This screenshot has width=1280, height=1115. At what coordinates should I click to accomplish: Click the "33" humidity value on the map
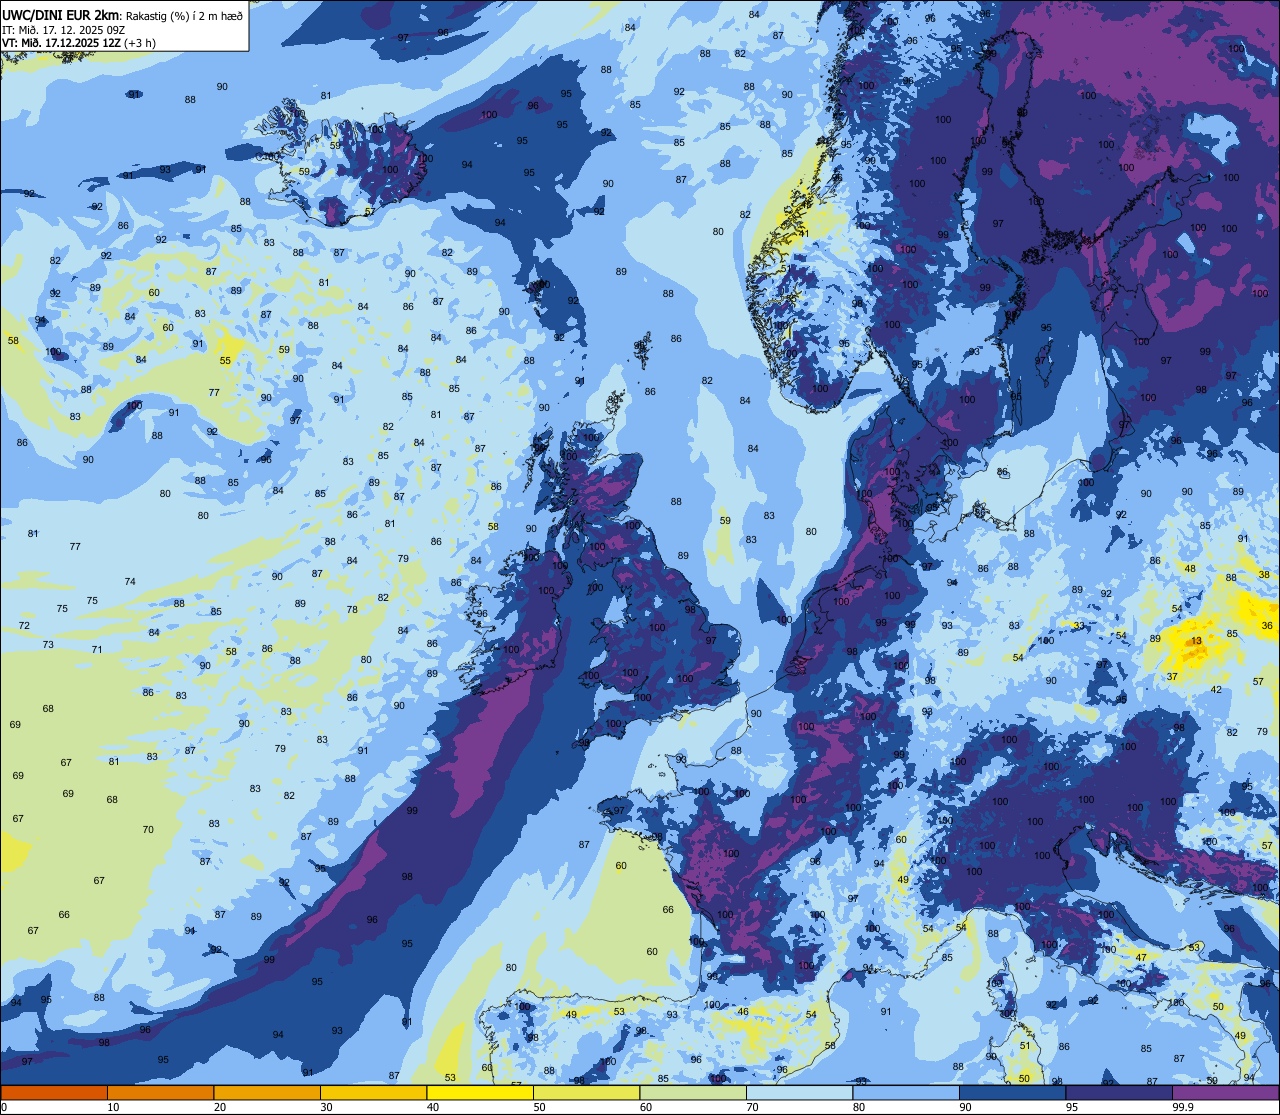[x=1078, y=626]
